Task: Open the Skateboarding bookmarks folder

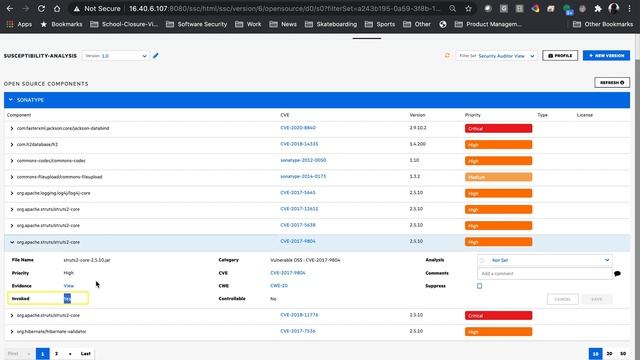Action: click(x=331, y=24)
